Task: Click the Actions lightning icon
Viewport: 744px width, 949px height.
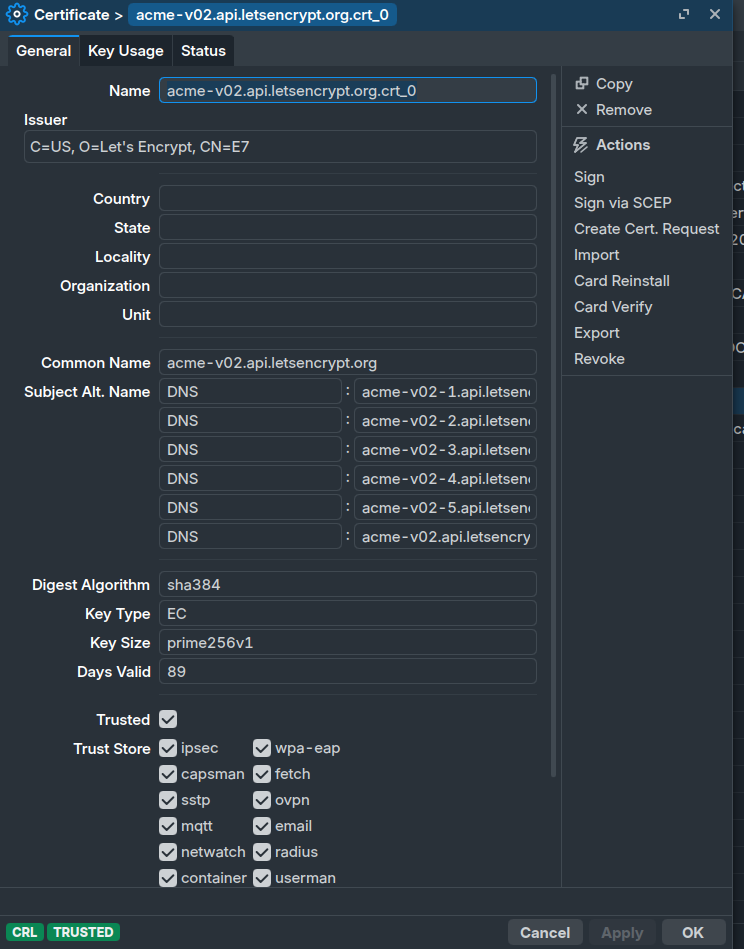Action: tap(581, 145)
